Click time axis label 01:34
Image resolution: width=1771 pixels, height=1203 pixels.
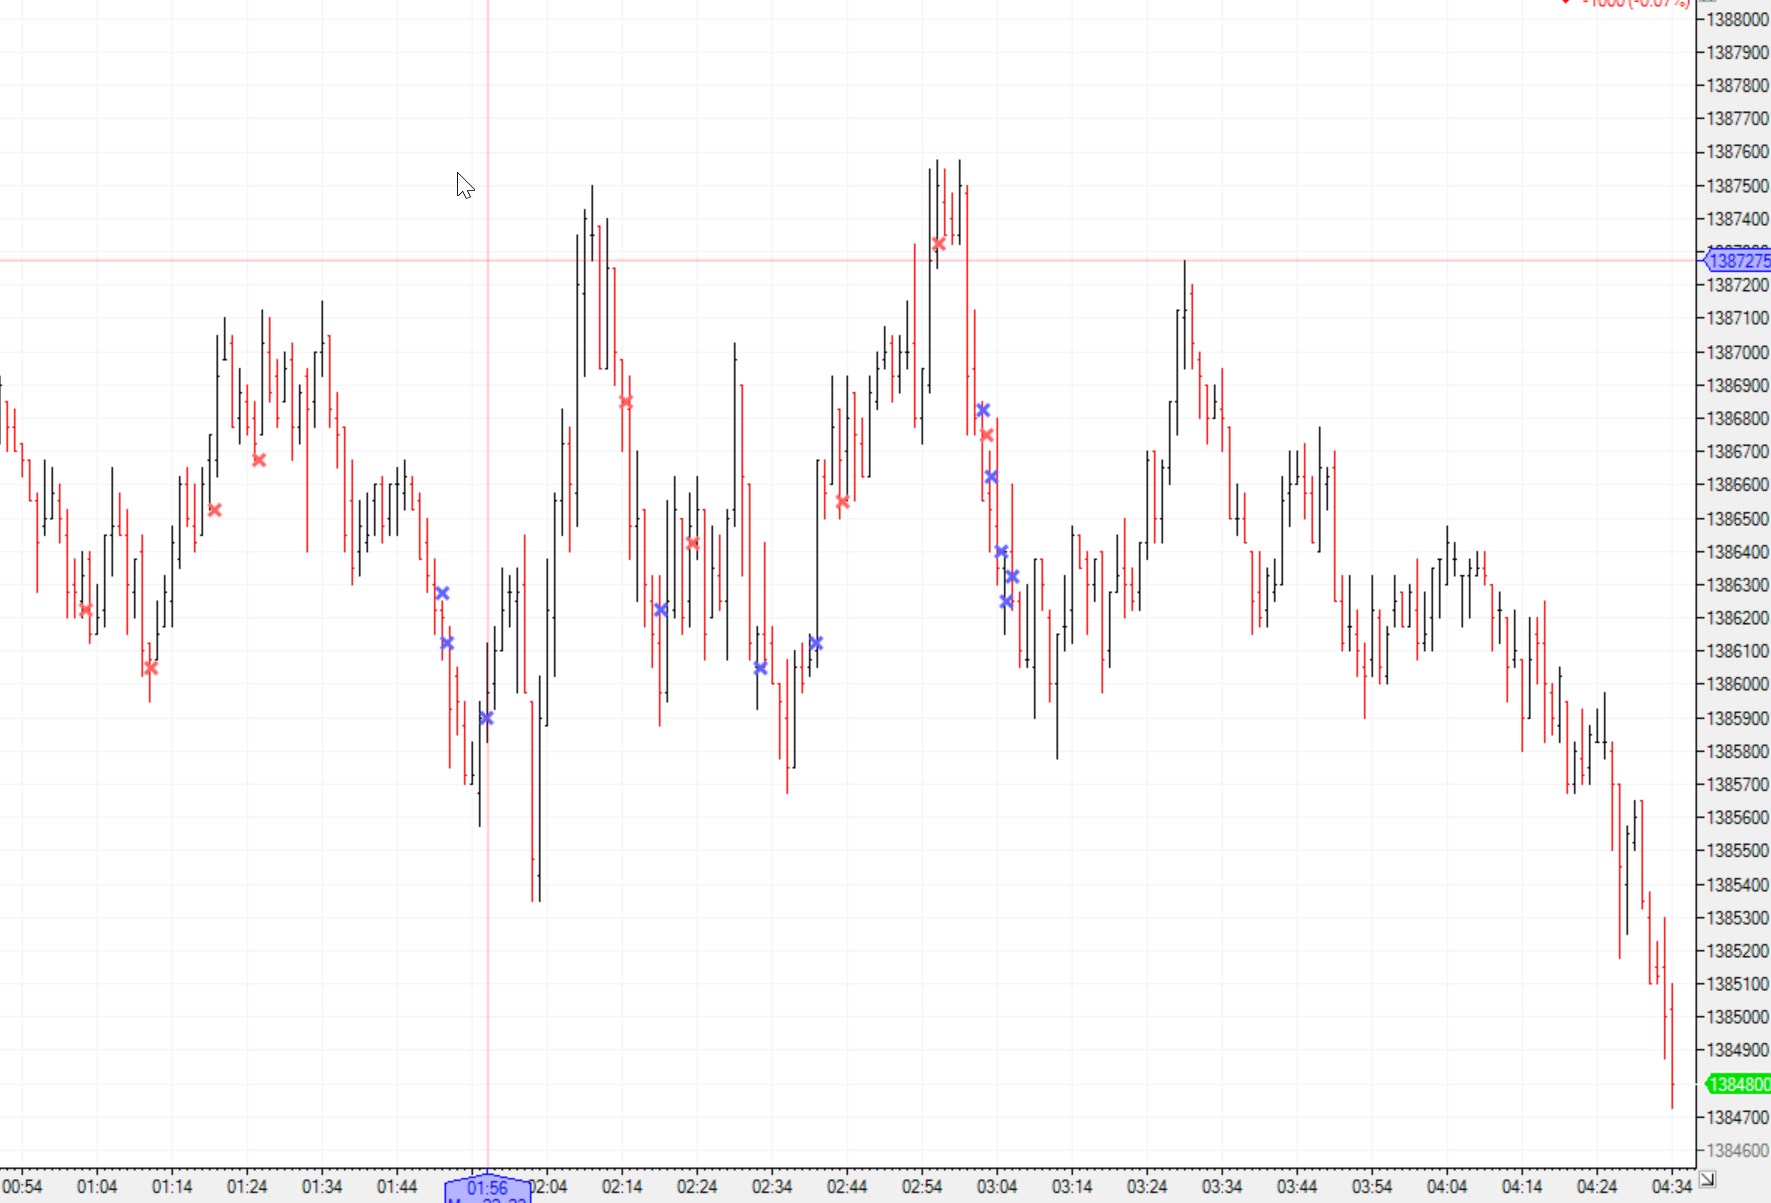click(x=322, y=1187)
